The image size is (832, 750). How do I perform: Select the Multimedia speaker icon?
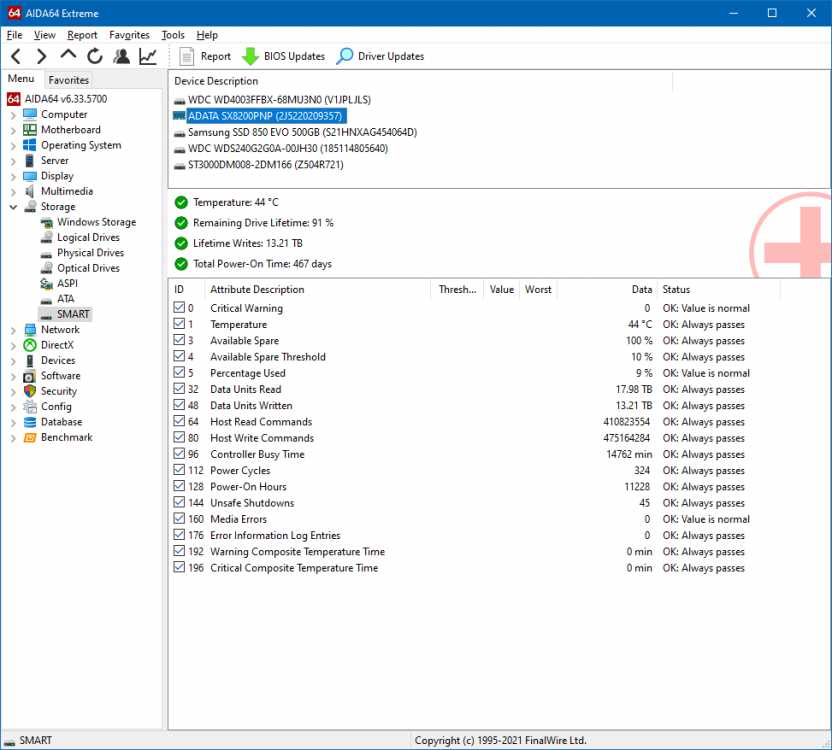(x=30, y=192)
